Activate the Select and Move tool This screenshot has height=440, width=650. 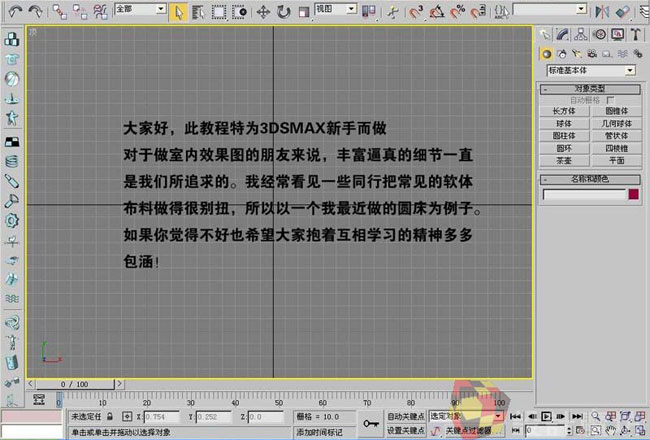coord(263,12)
